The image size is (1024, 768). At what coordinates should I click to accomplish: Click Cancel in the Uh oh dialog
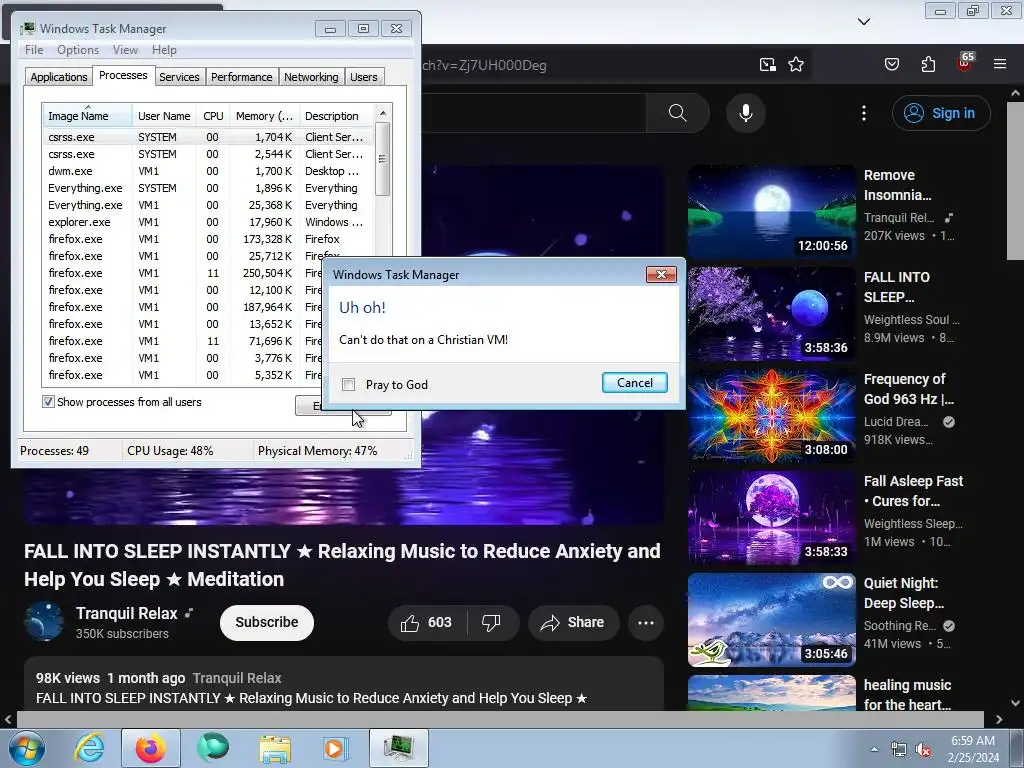pos(634,383)
